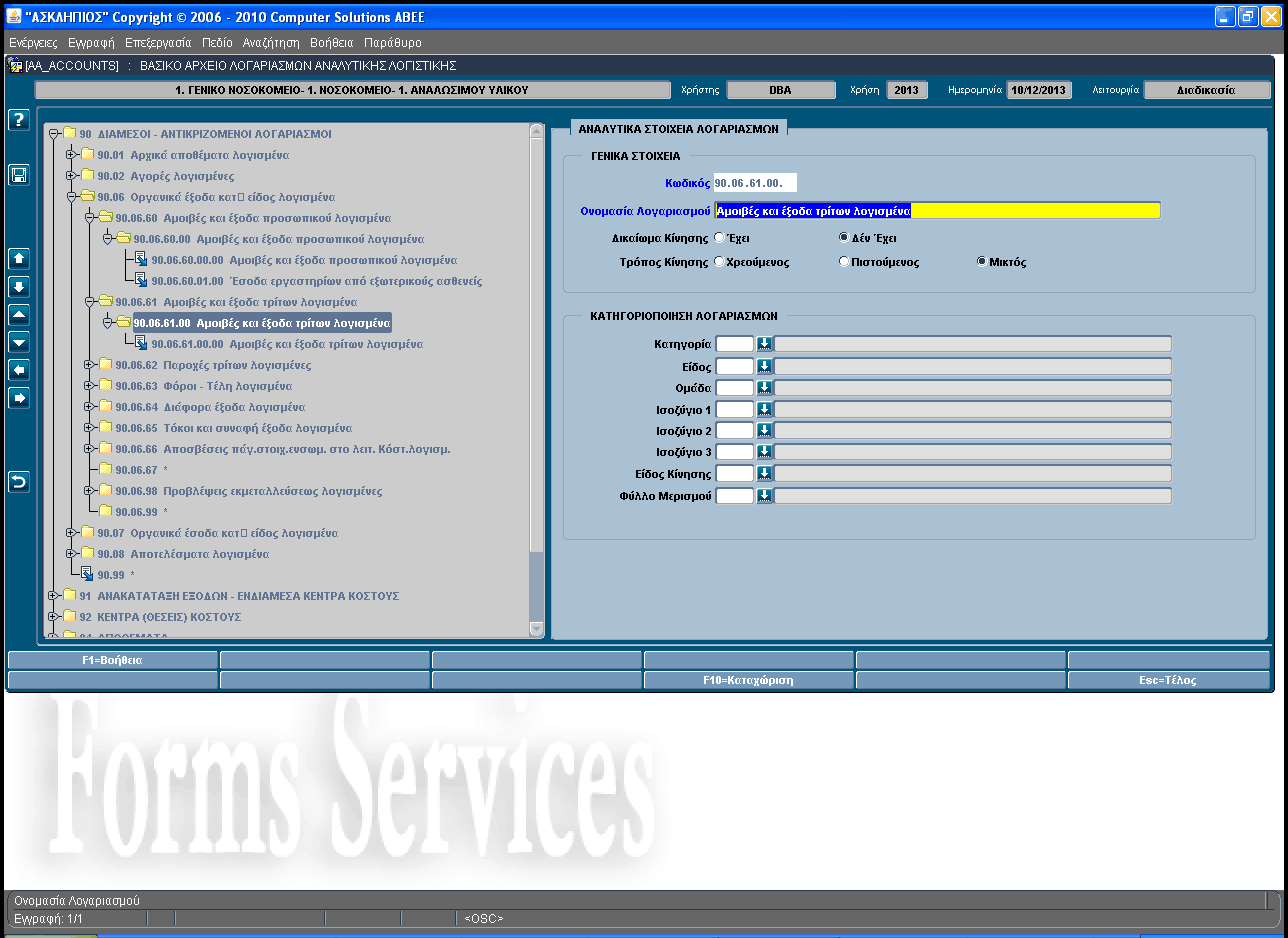Select the 'Έχει' radio button
The width and height of the screenshot is (1288, 938).
click(719, 239)
